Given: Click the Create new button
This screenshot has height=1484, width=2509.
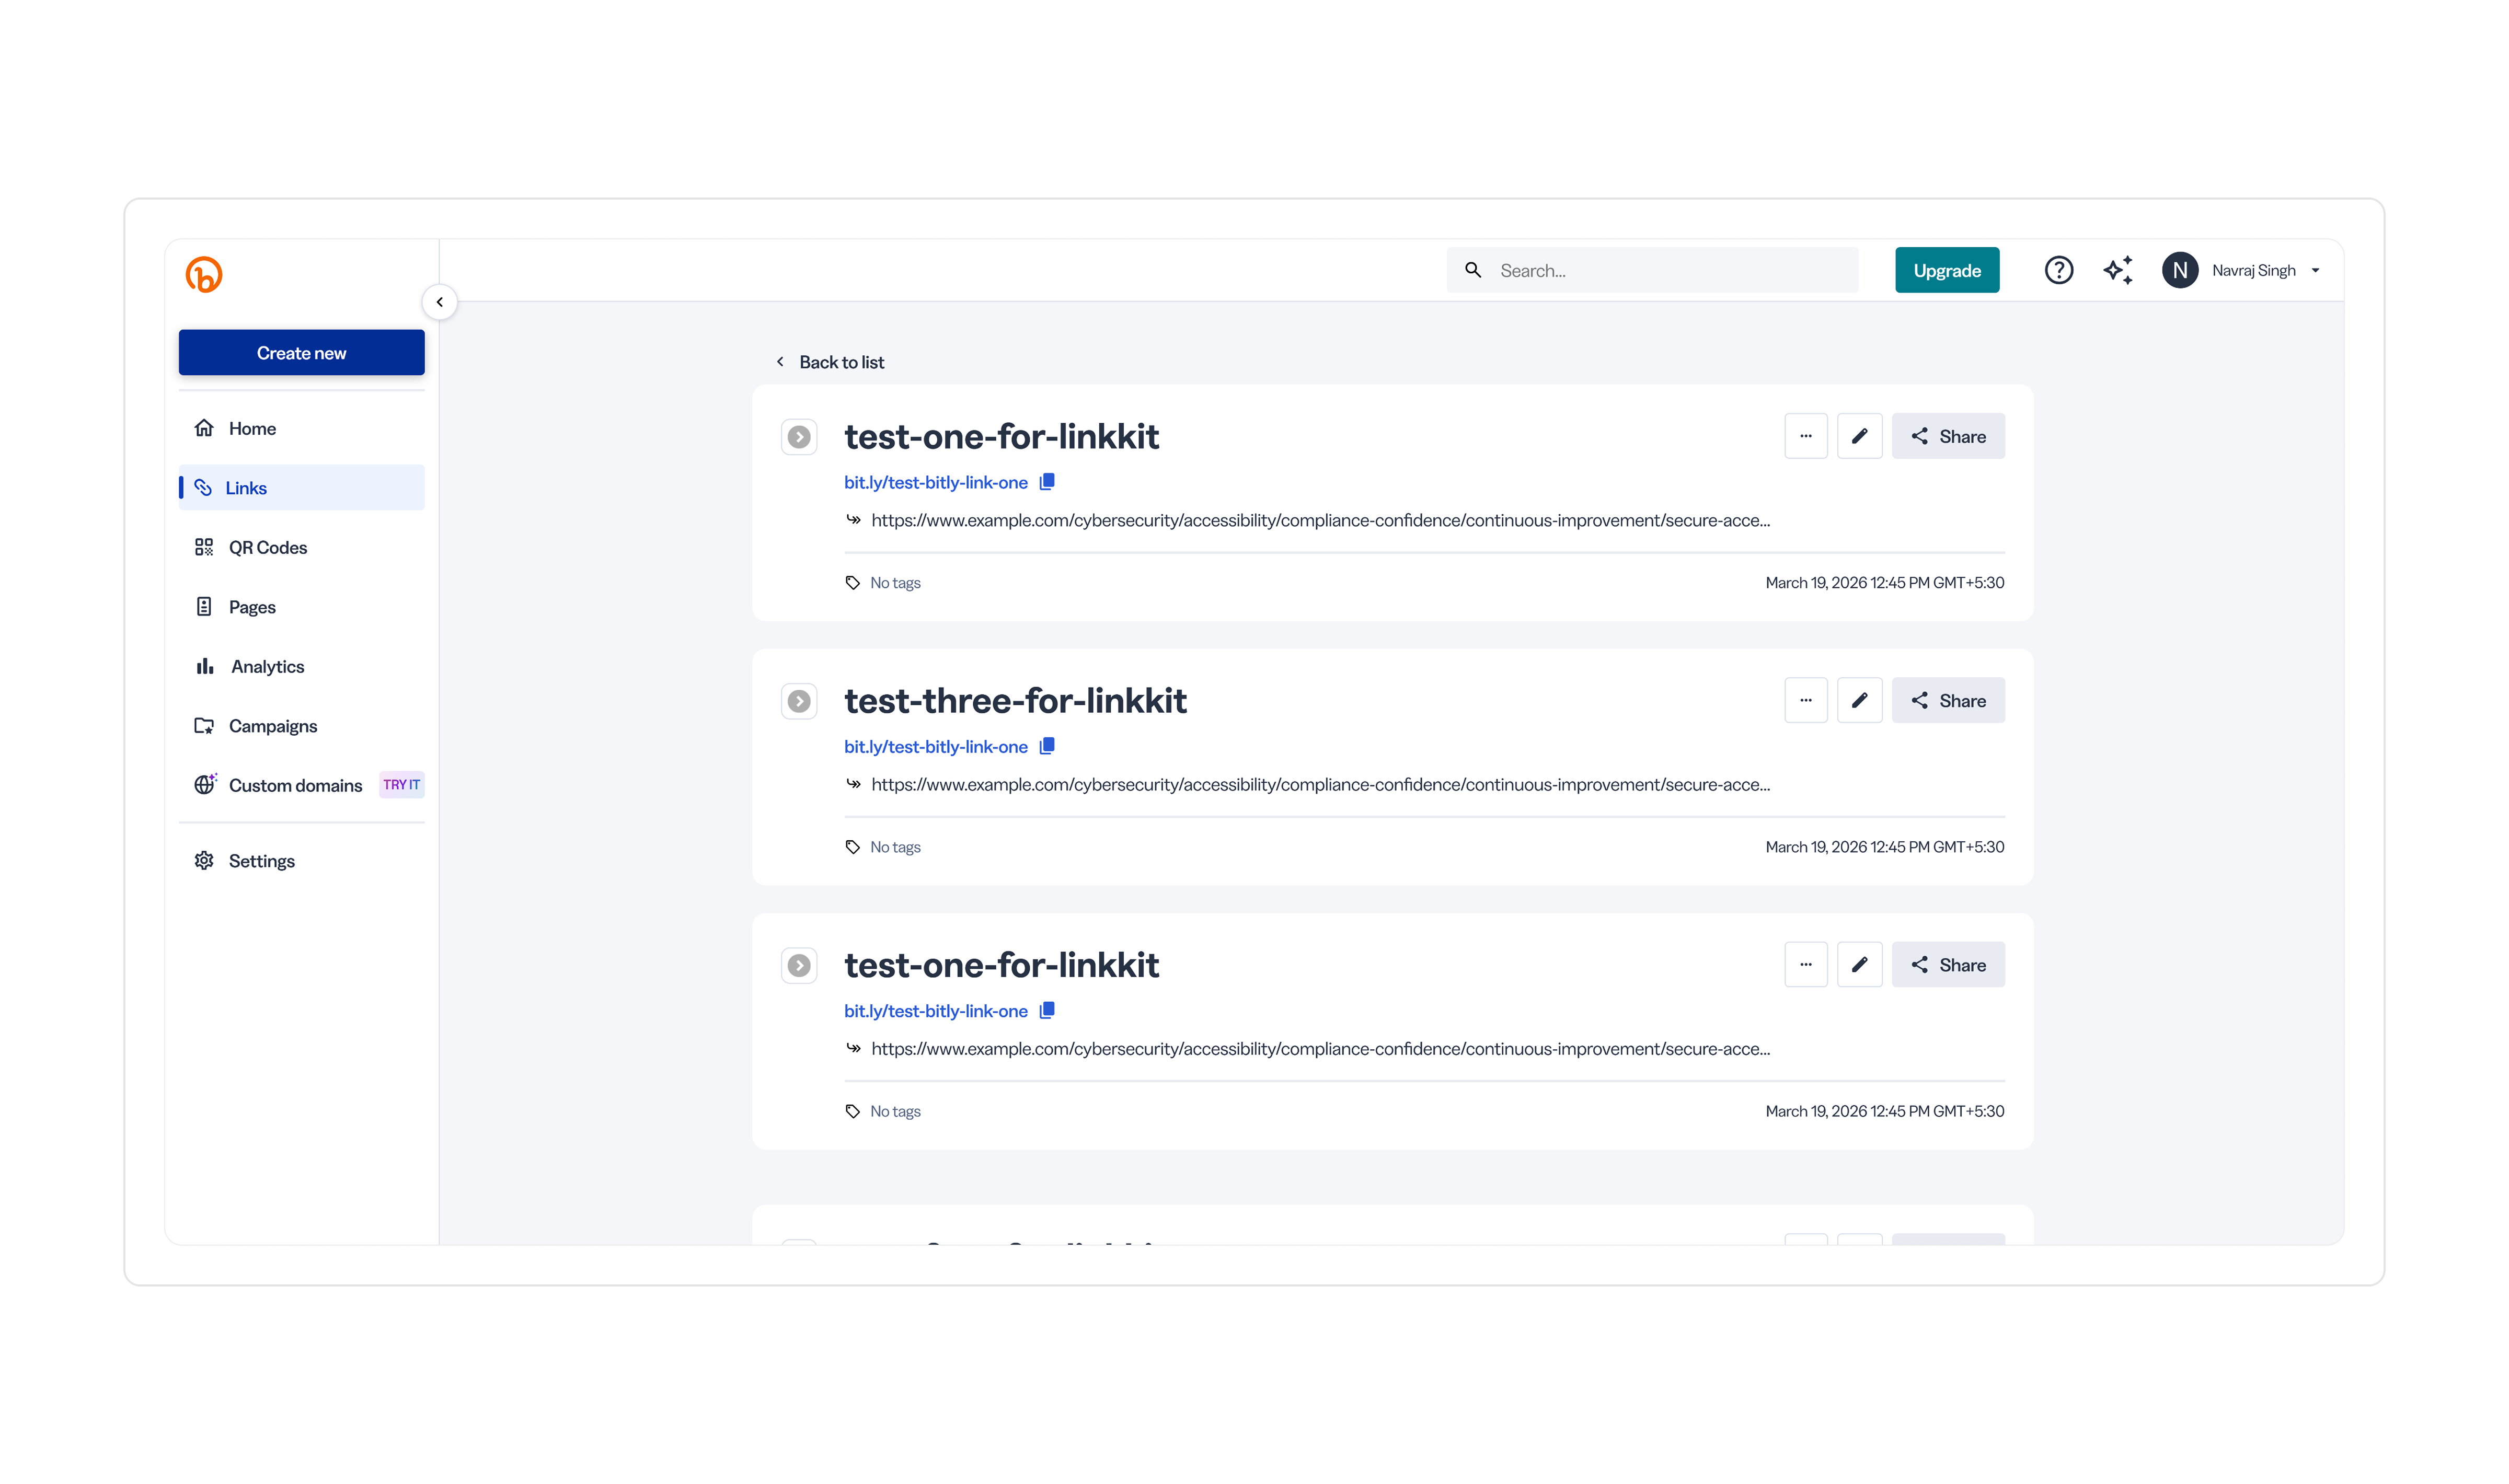Looking at the screenshot, I should coord(301,353).
